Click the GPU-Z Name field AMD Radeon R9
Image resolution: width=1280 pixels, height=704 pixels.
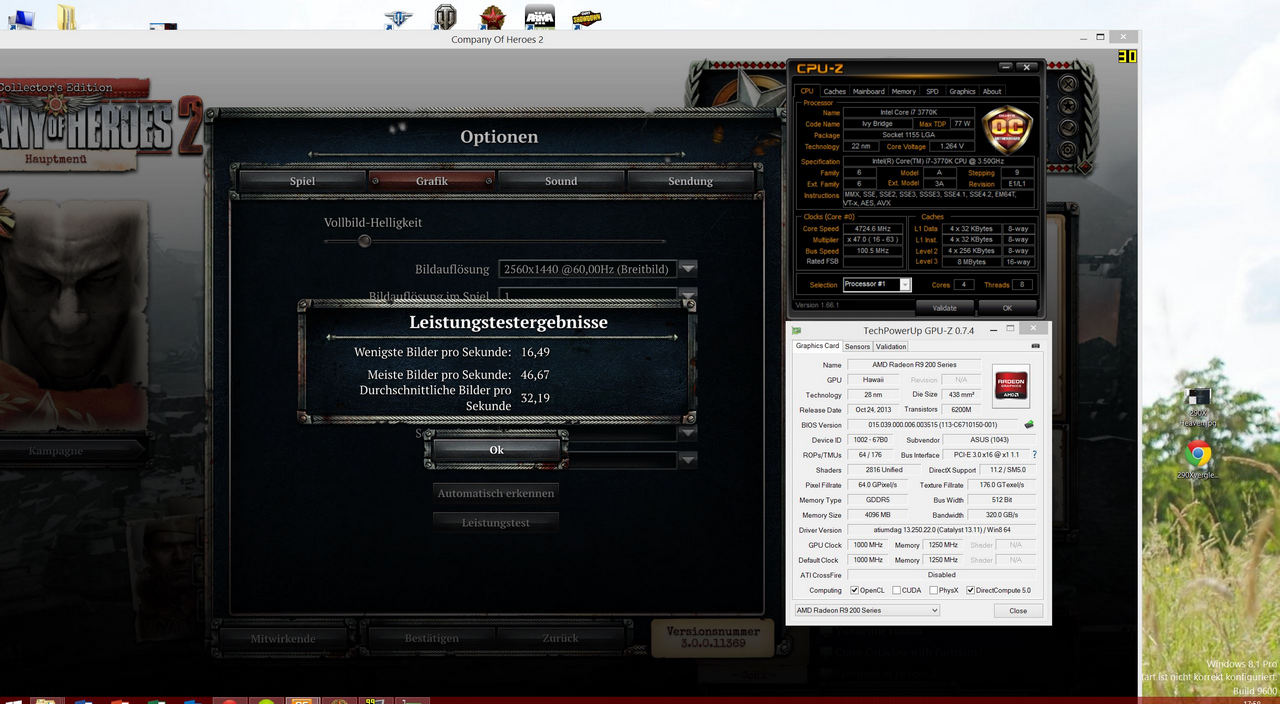[x=912, y=365]
